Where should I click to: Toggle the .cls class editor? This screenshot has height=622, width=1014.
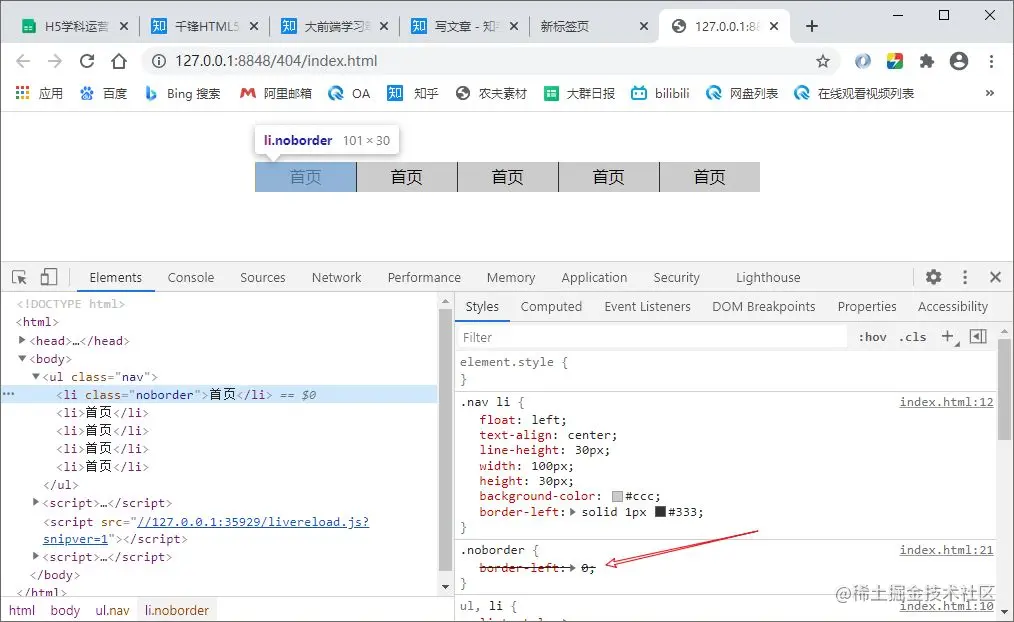[912, 337]
